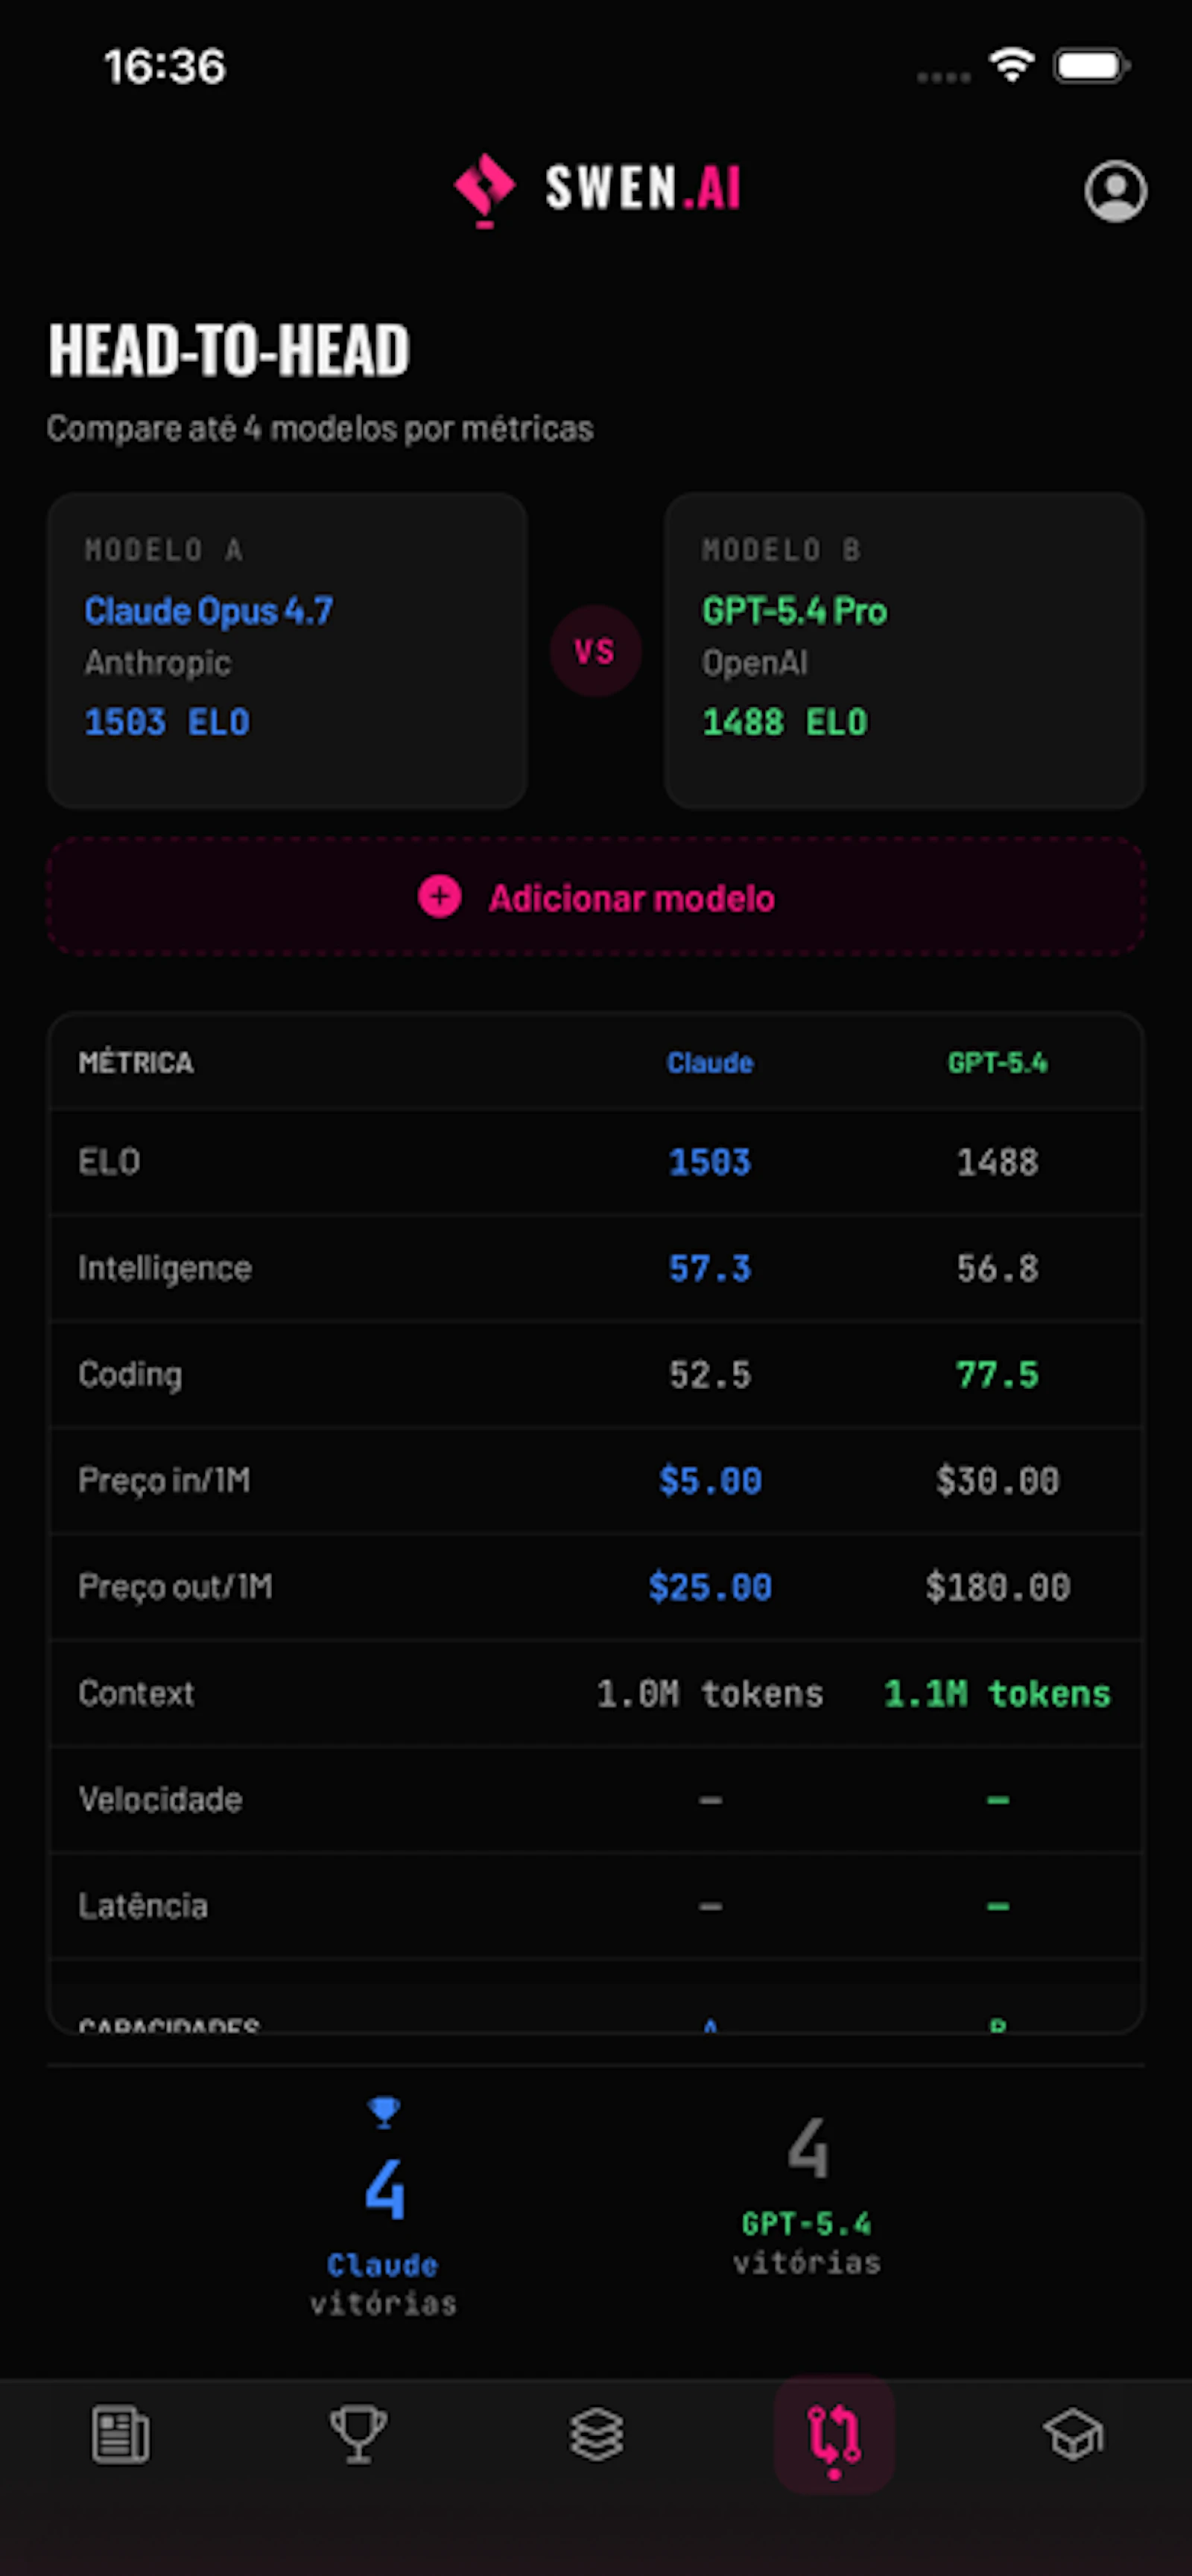This screenshot has height=2576, width=1192.
Task: Click the GPT-5.4 column header
Action: 997,1062
